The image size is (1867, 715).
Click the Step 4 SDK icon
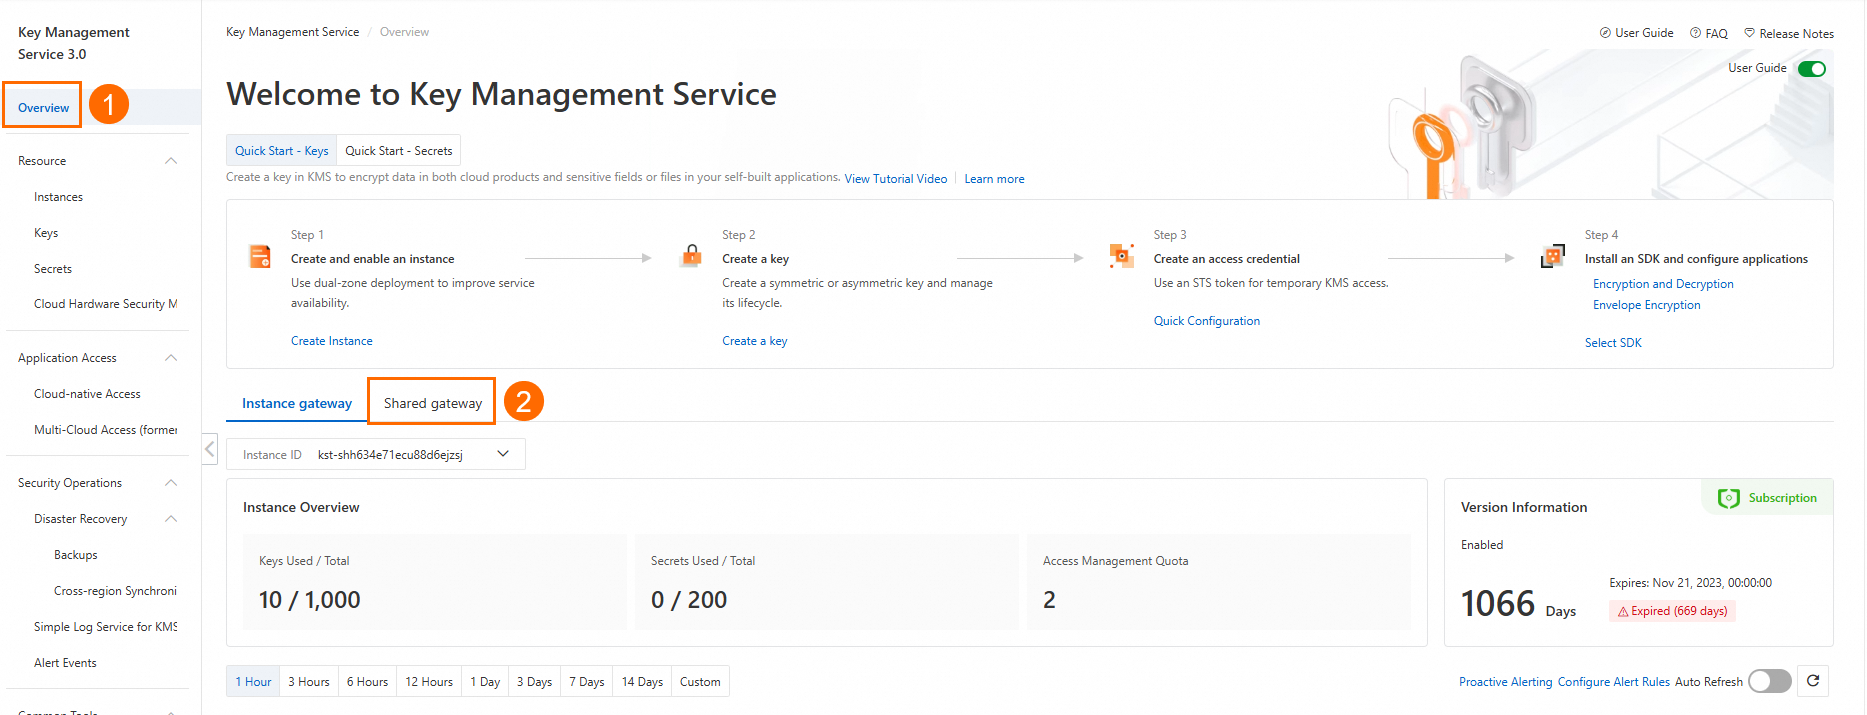coord(1553,257)
